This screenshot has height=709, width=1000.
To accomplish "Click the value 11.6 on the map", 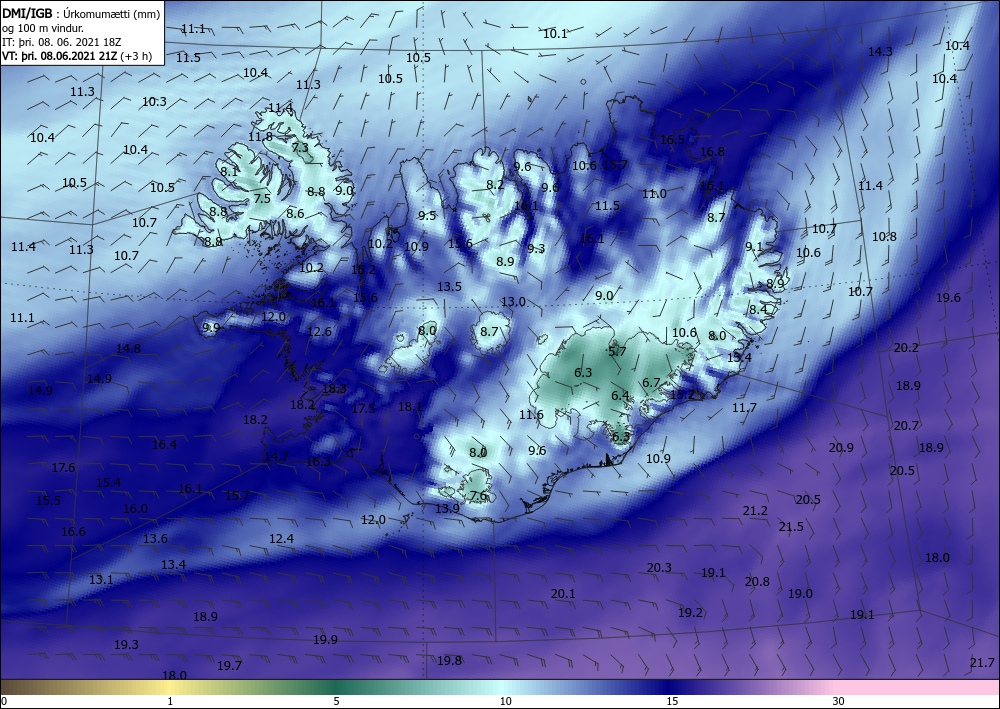I will (x=531, y=415).
